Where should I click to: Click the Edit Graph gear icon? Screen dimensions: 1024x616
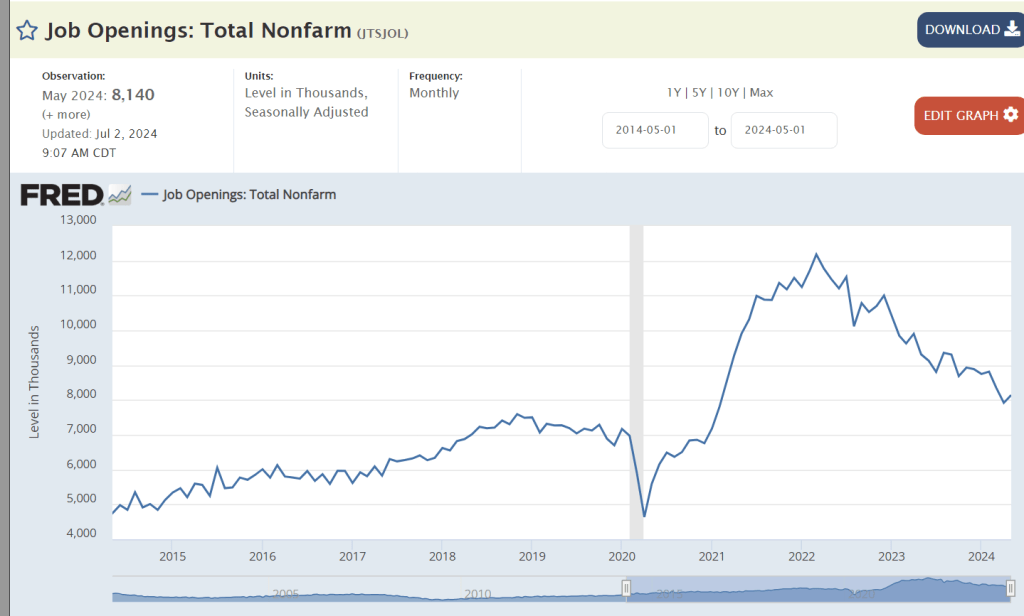coord(1010,115)
